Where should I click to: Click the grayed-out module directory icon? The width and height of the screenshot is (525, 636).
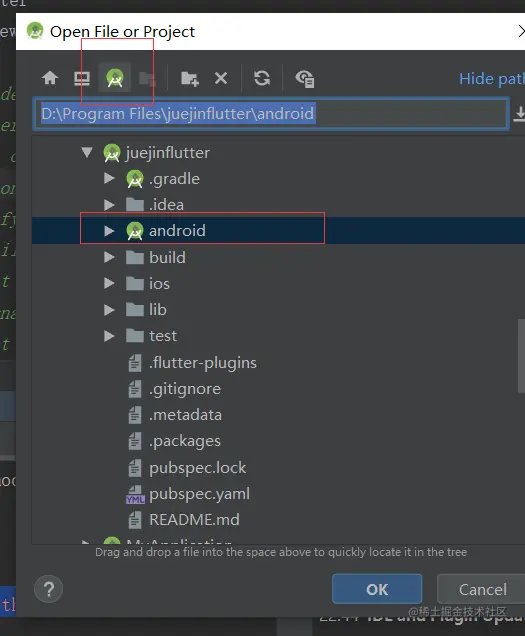[x=146, y=79]
